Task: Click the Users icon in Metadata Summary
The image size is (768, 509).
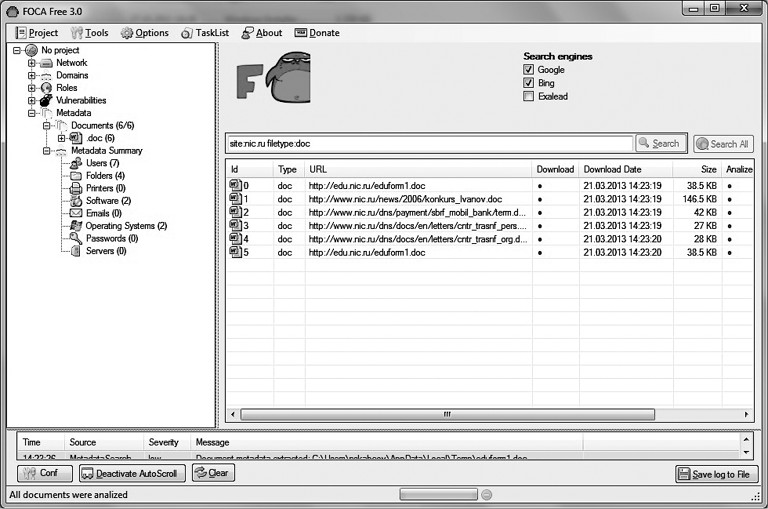Action: click(77, 163)
